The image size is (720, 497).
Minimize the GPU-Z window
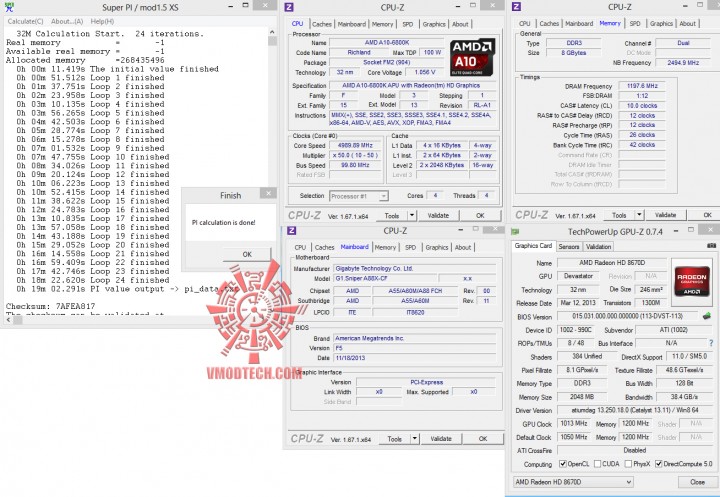click(x=676, y=231)
